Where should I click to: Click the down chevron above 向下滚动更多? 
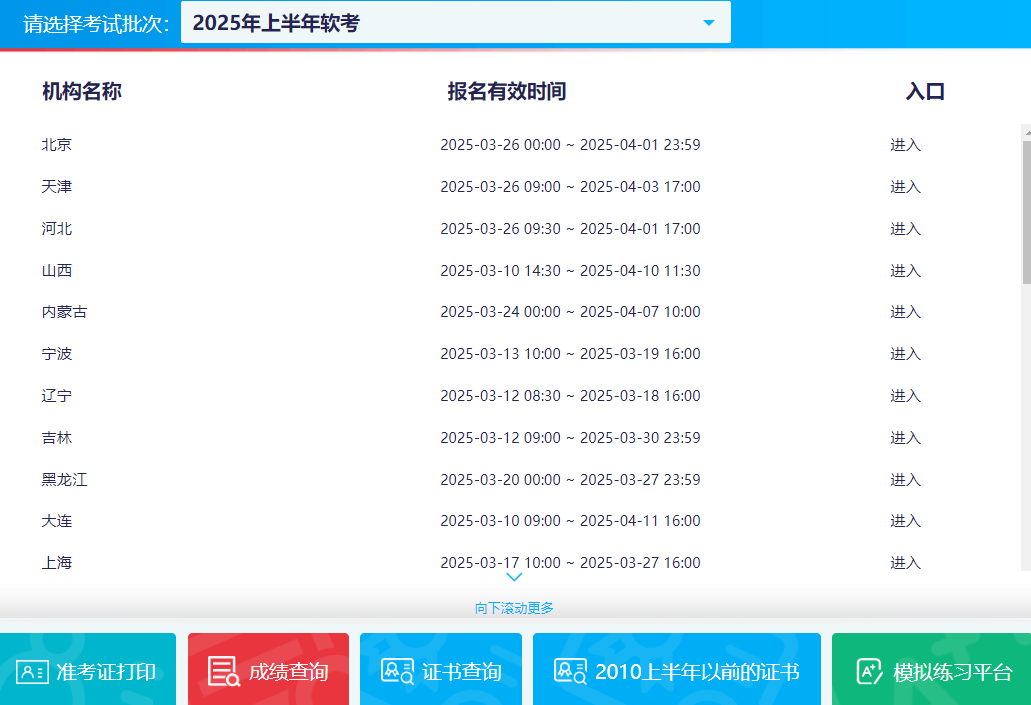[514, 577]
